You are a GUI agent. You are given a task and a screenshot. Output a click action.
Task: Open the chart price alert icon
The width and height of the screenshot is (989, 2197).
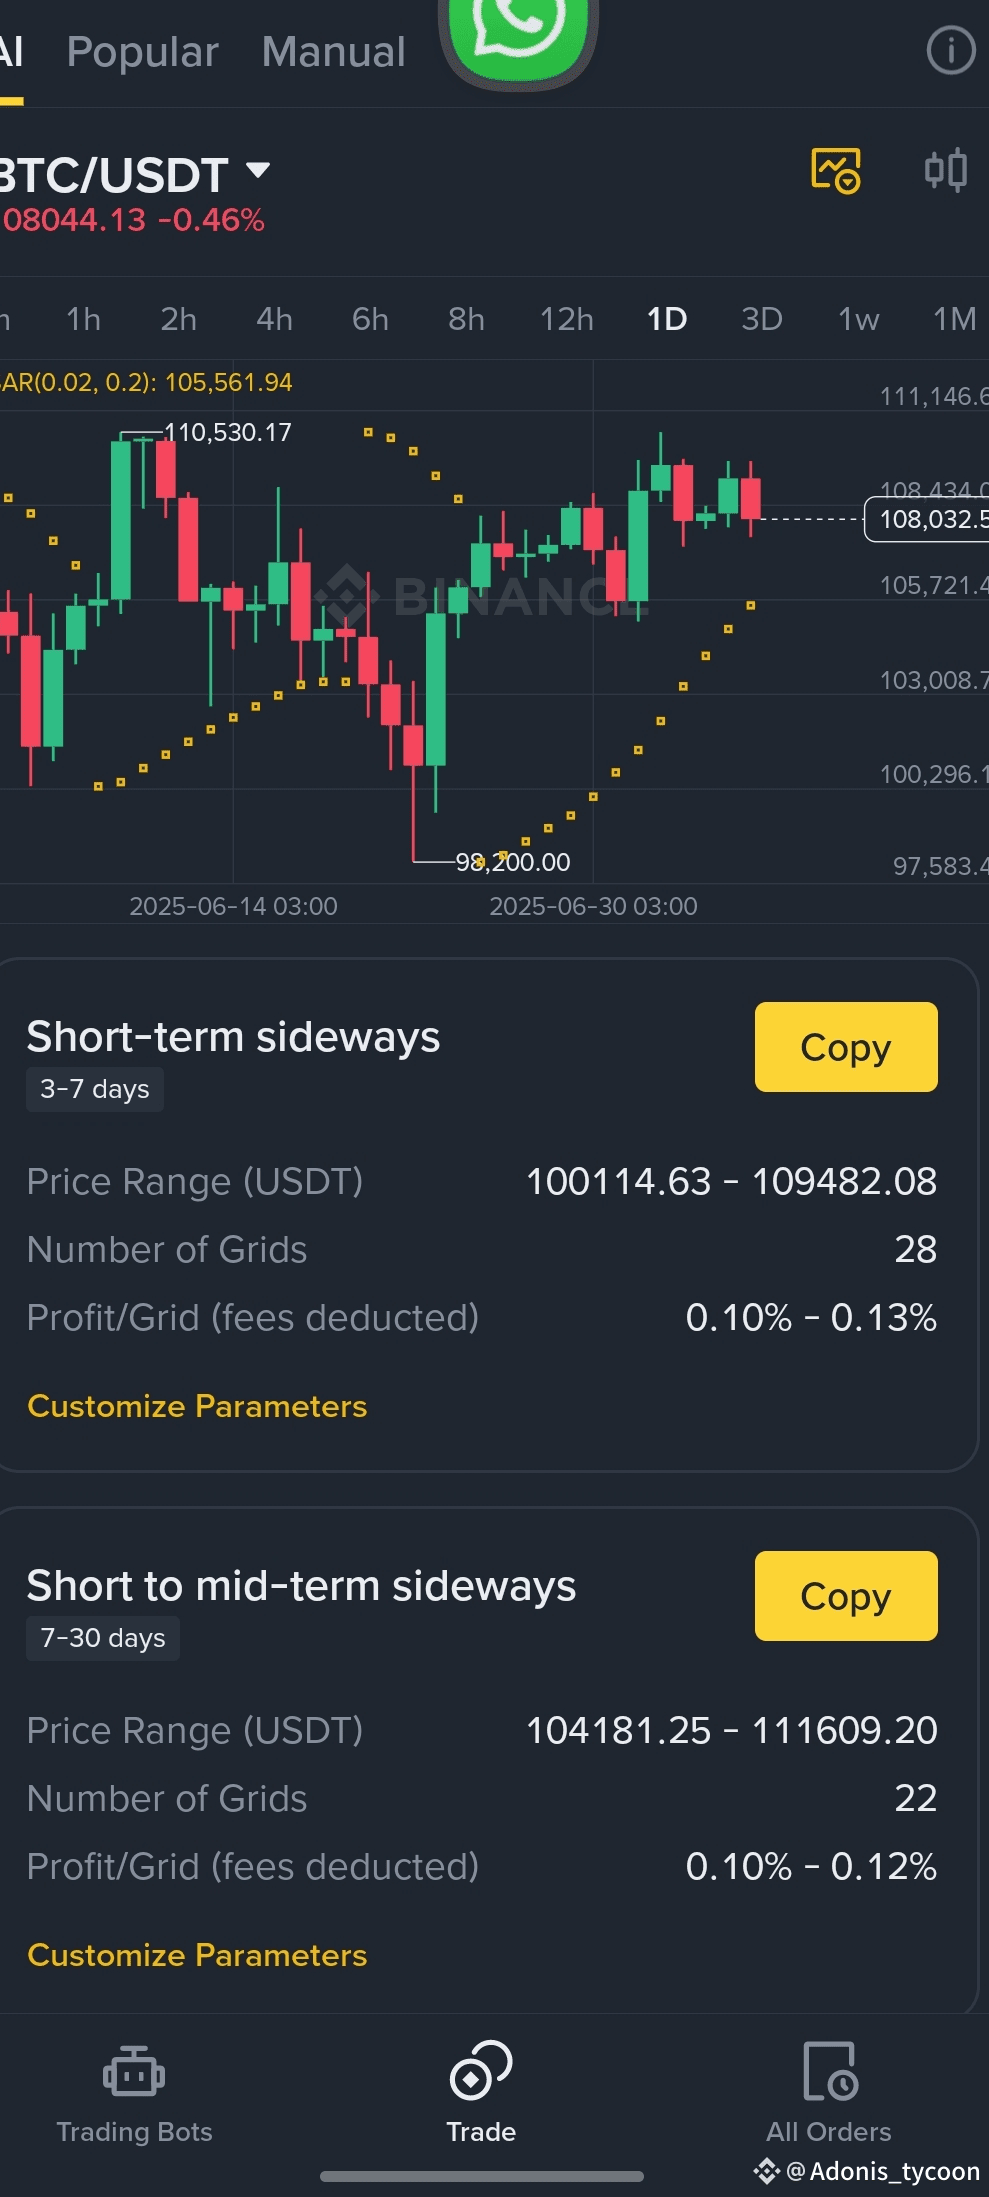click(835, 171)
